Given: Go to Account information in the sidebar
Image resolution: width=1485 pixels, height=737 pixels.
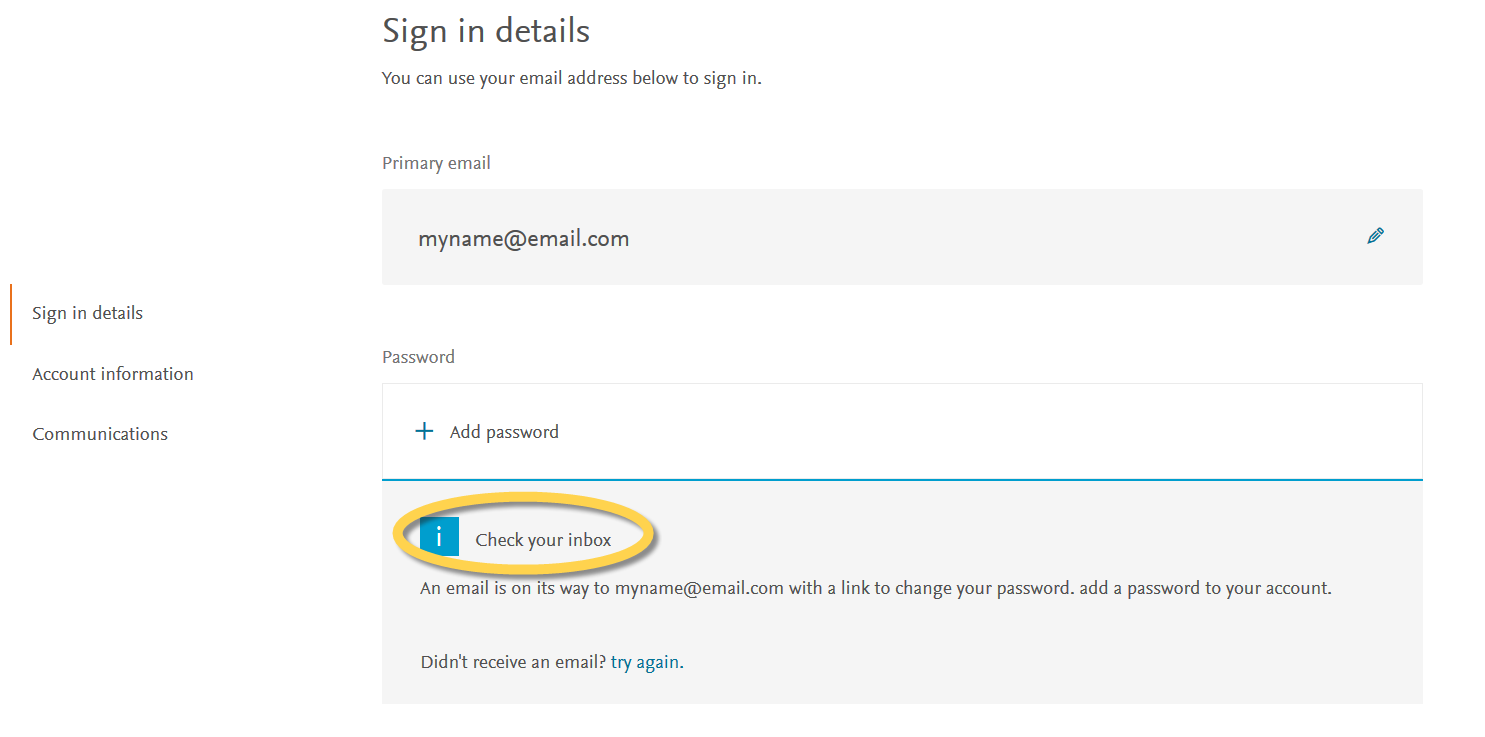Looking at the screenshot, I should (113, 374).
